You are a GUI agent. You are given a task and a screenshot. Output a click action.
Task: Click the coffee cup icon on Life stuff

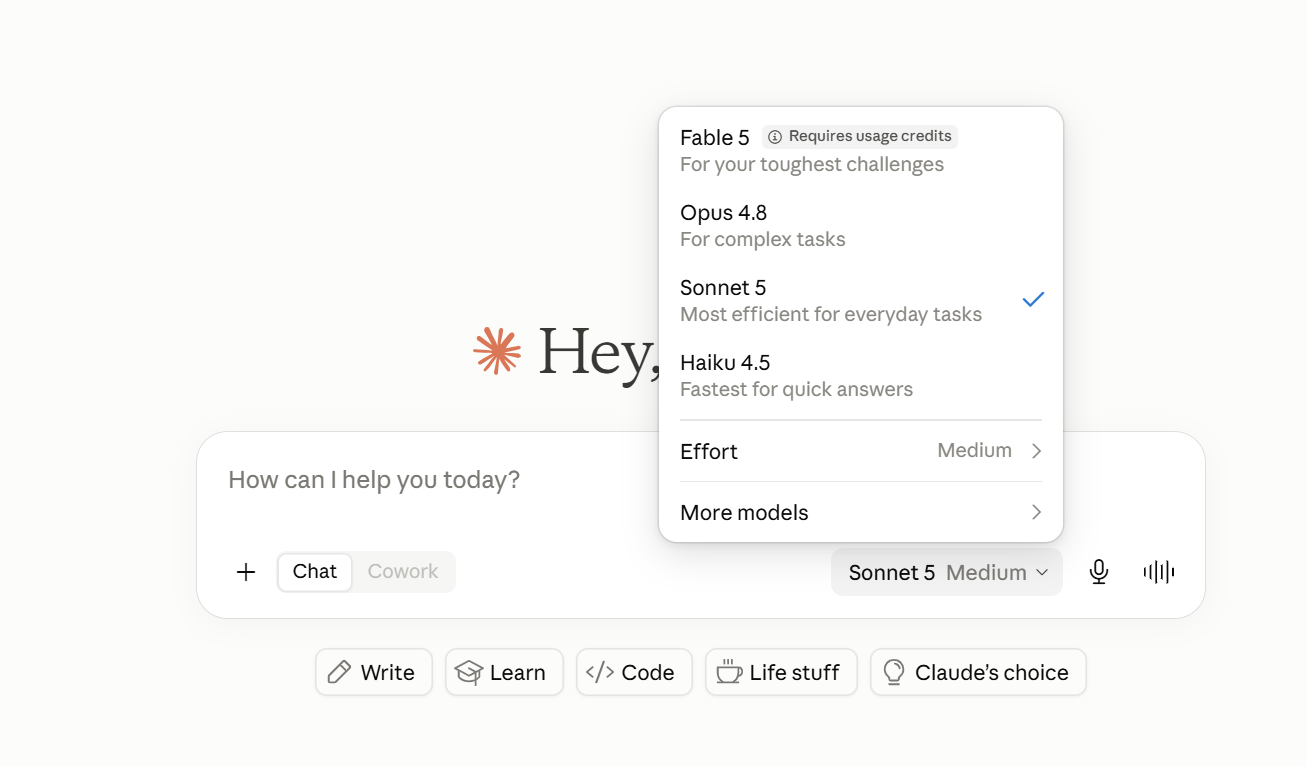pos(729,672)
